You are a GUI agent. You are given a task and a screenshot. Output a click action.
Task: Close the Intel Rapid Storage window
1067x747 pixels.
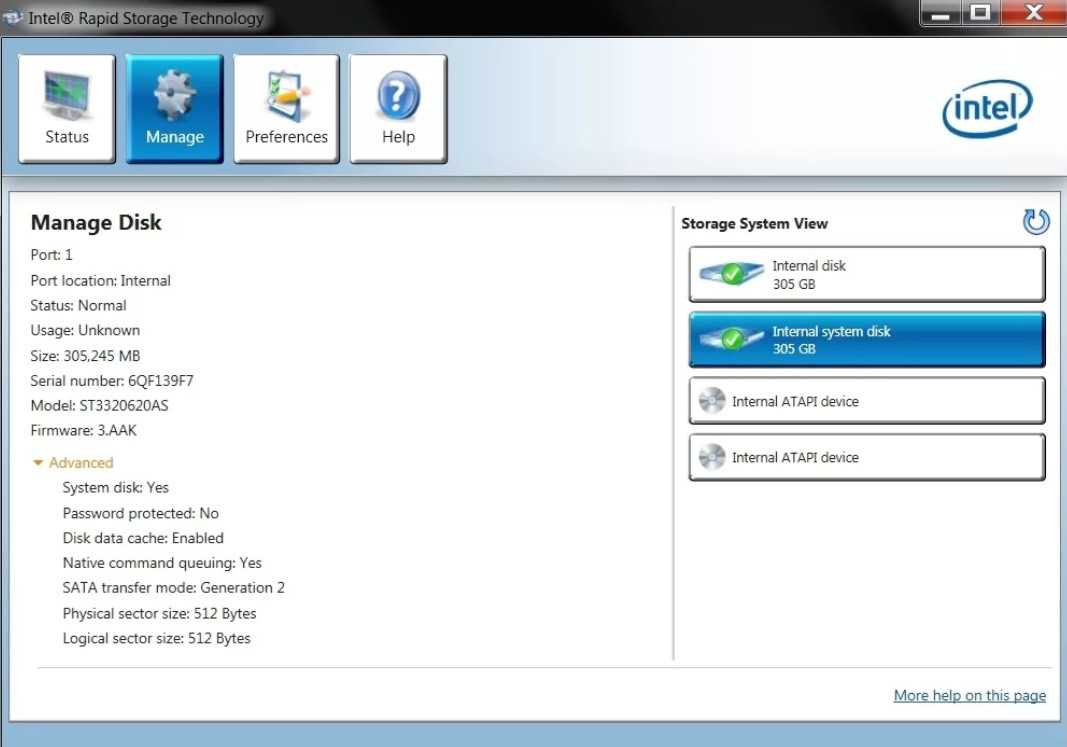pos(1034,13)
